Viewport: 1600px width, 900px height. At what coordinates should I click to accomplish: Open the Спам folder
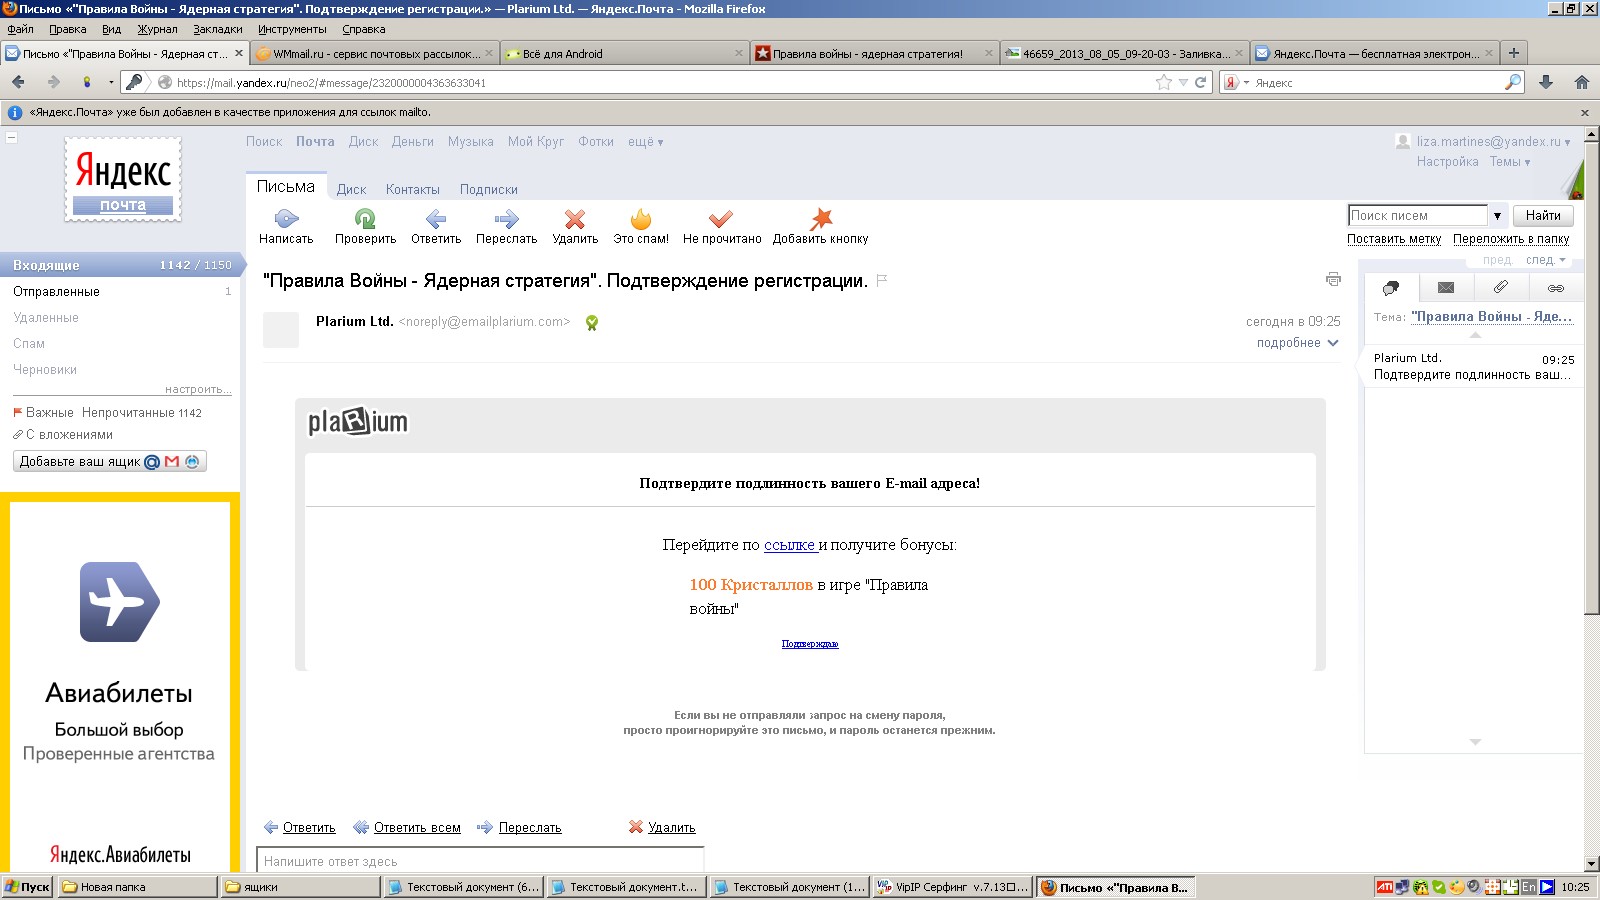[29, 343]
